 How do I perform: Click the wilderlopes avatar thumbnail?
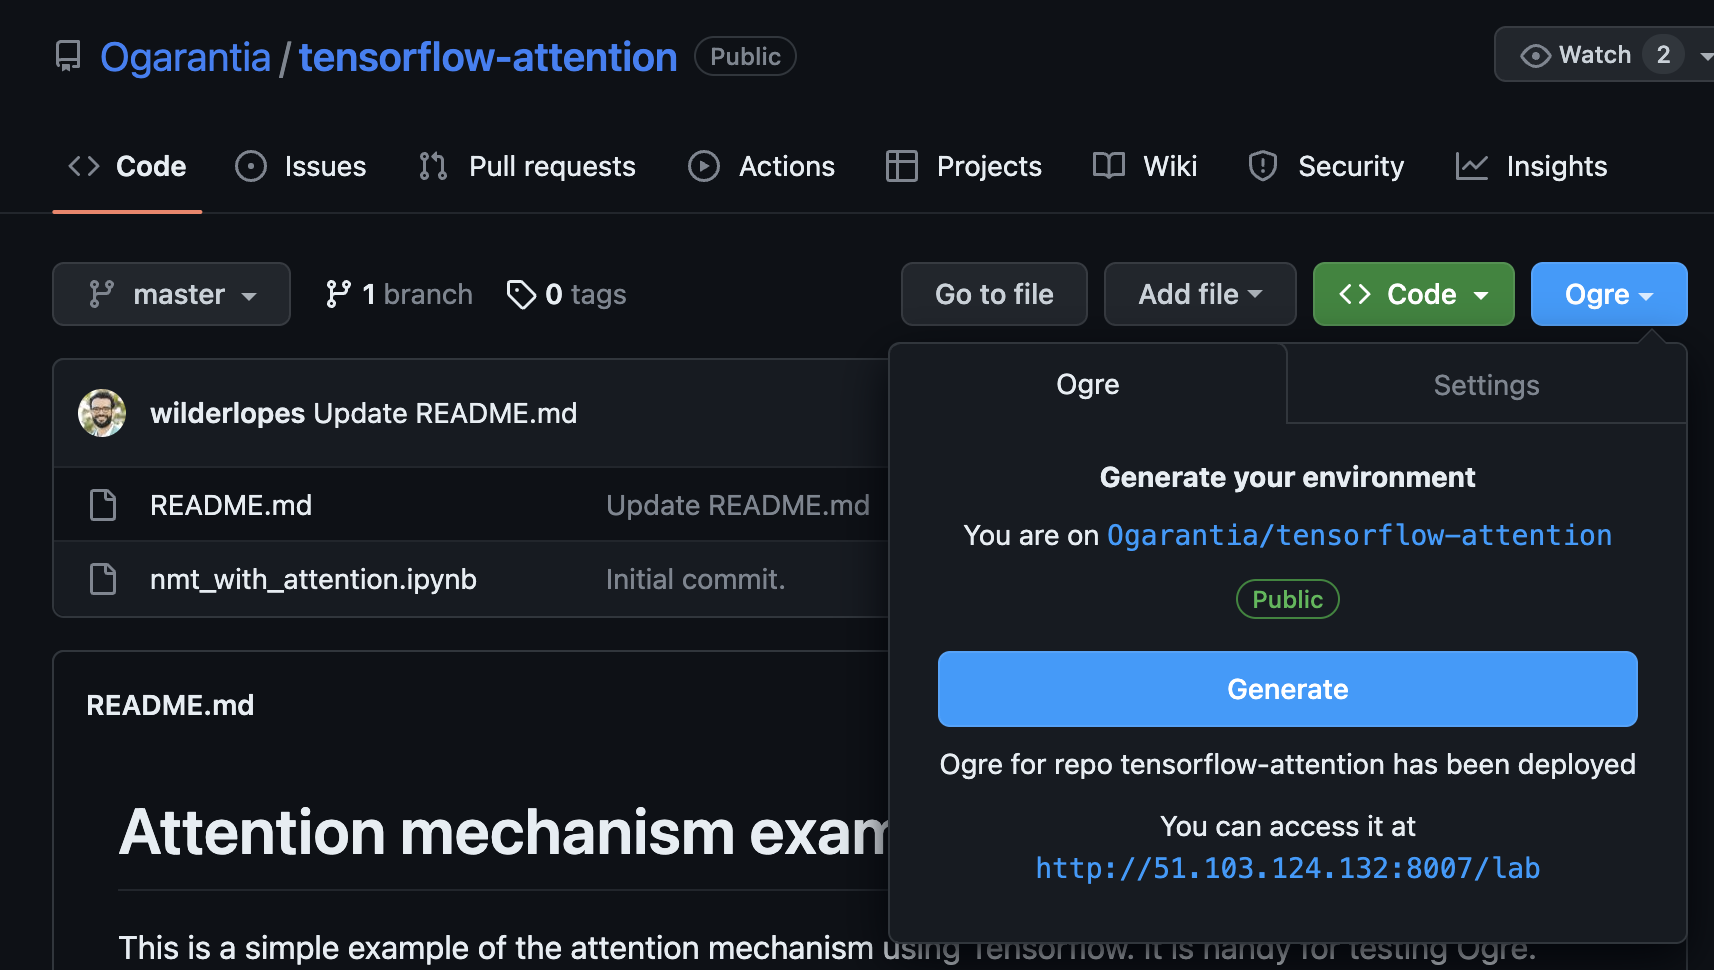coord(102,413)
